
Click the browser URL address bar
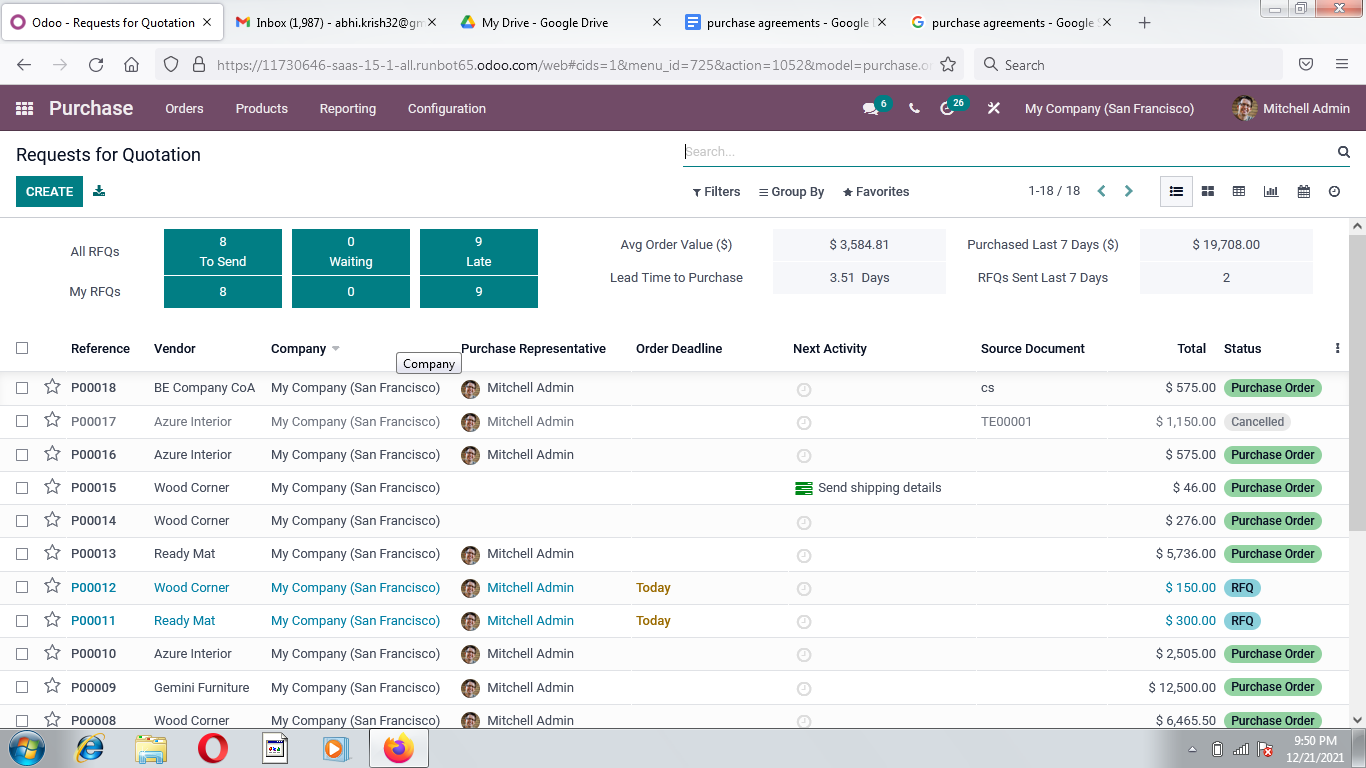(575, 65)
